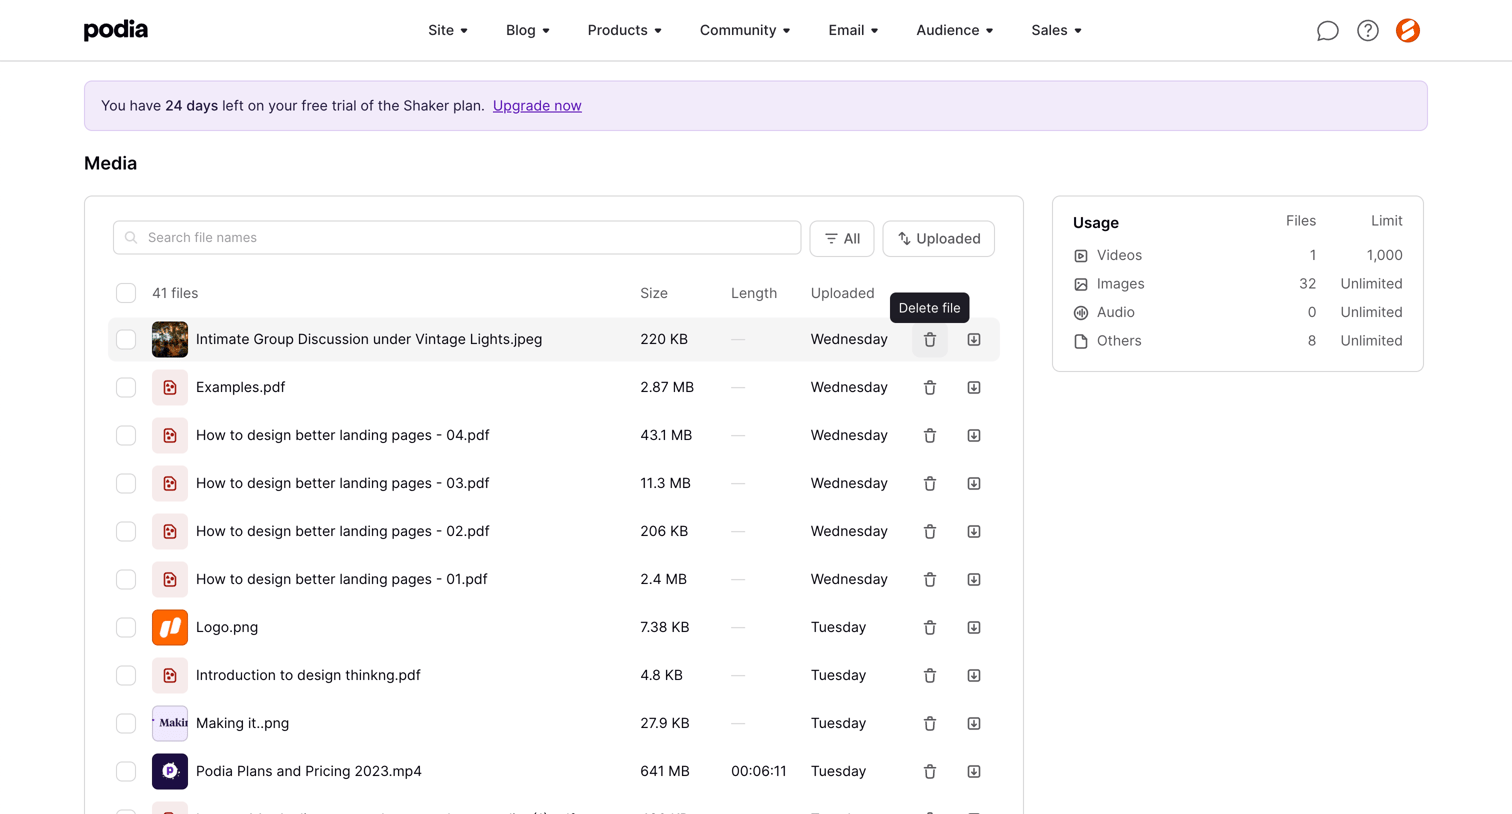Open the Community menu

coord(745,30)
